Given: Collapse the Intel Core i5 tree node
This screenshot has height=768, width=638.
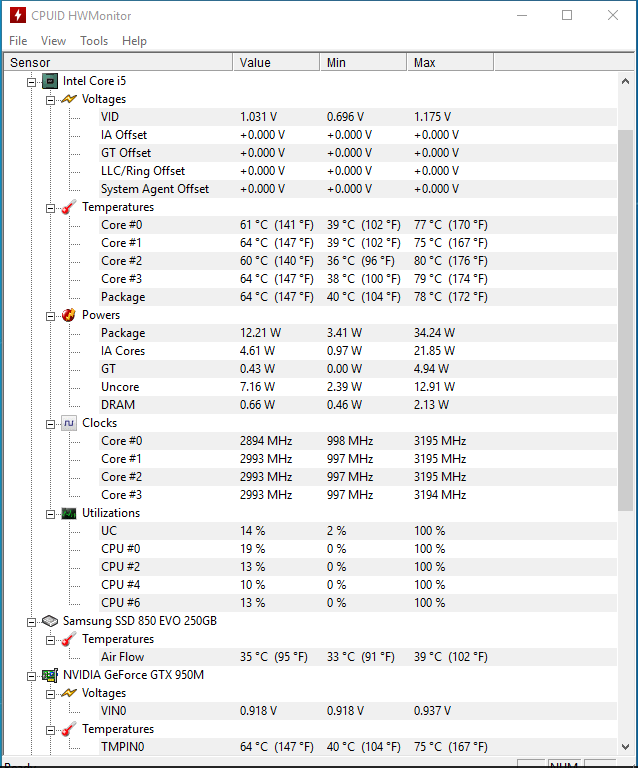Looking at the screenshot, I should click(x=31, y=82).
